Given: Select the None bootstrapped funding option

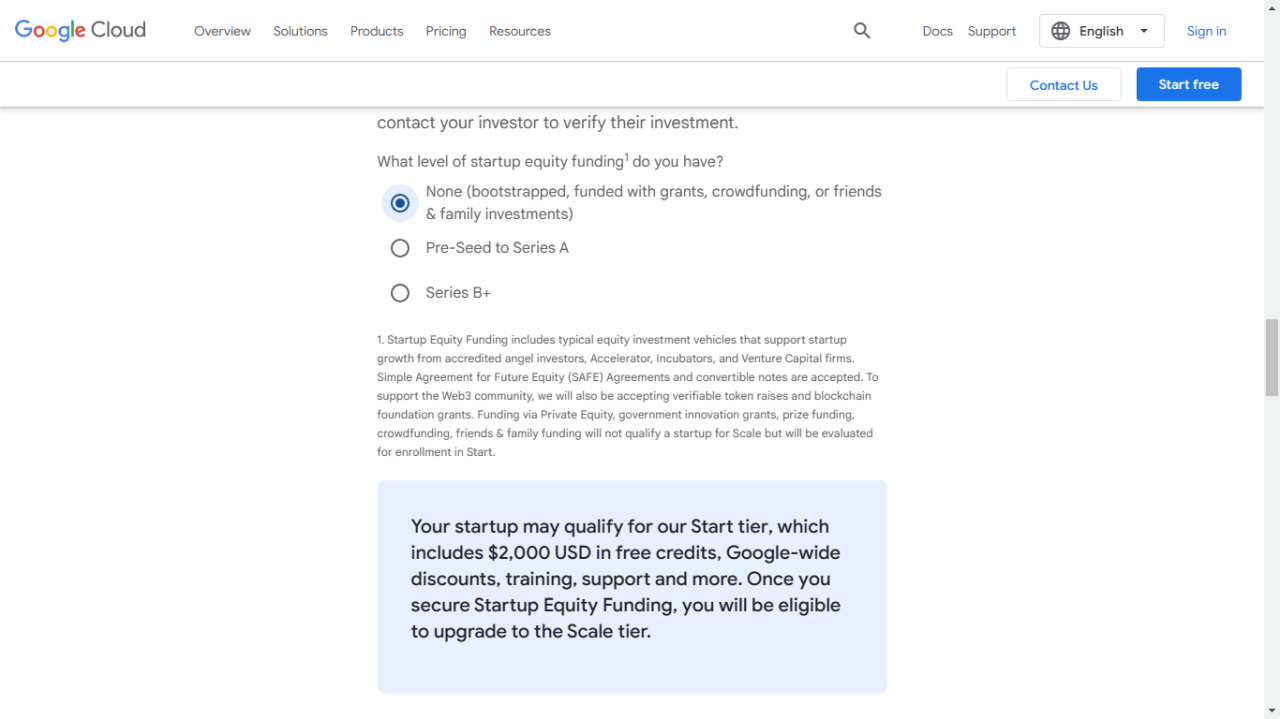Looking at the screenshot, I should pyautogui.click(x=400, y=203).
